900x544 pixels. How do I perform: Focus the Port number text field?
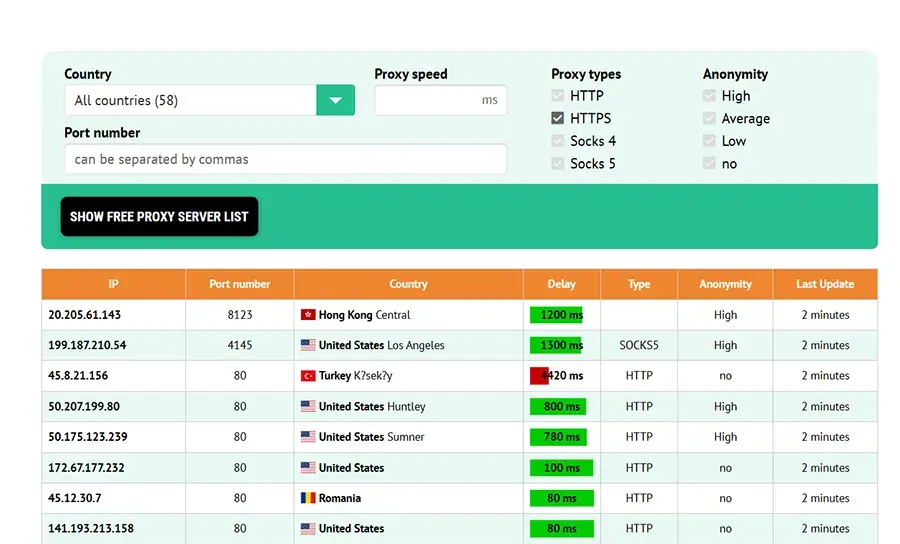[x=284, y=159]
